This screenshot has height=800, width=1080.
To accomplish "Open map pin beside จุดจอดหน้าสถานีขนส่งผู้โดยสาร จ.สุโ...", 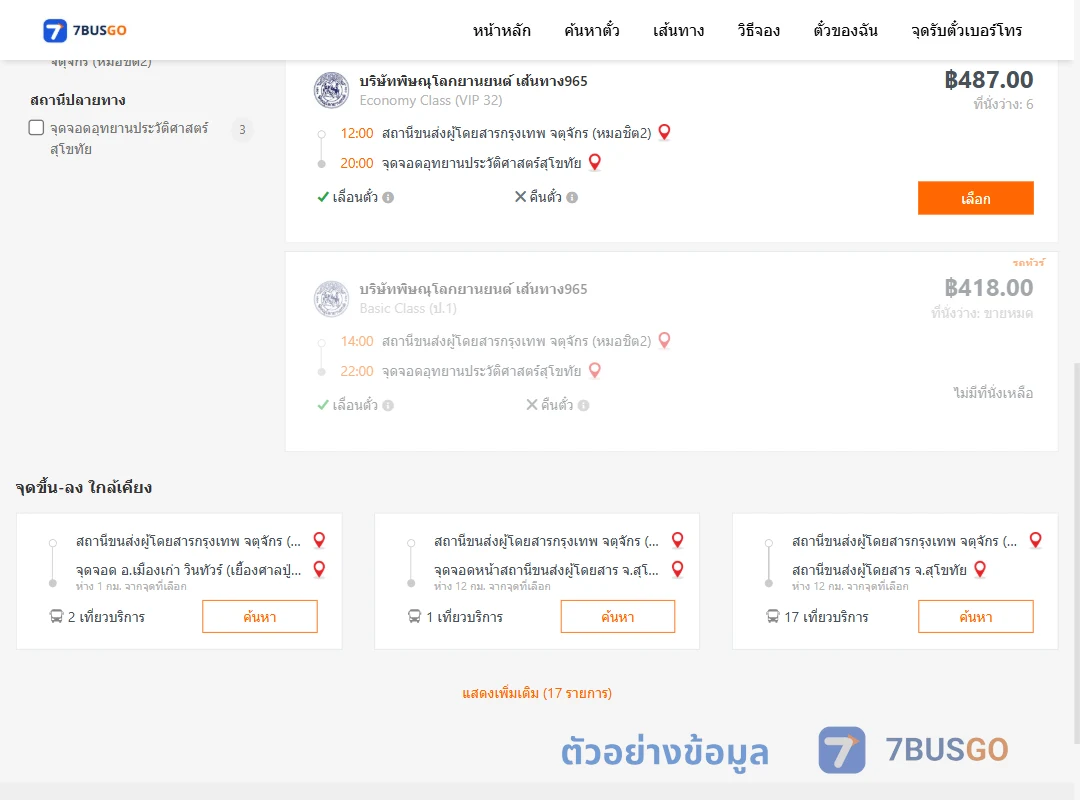I will (x=678, y=568).
